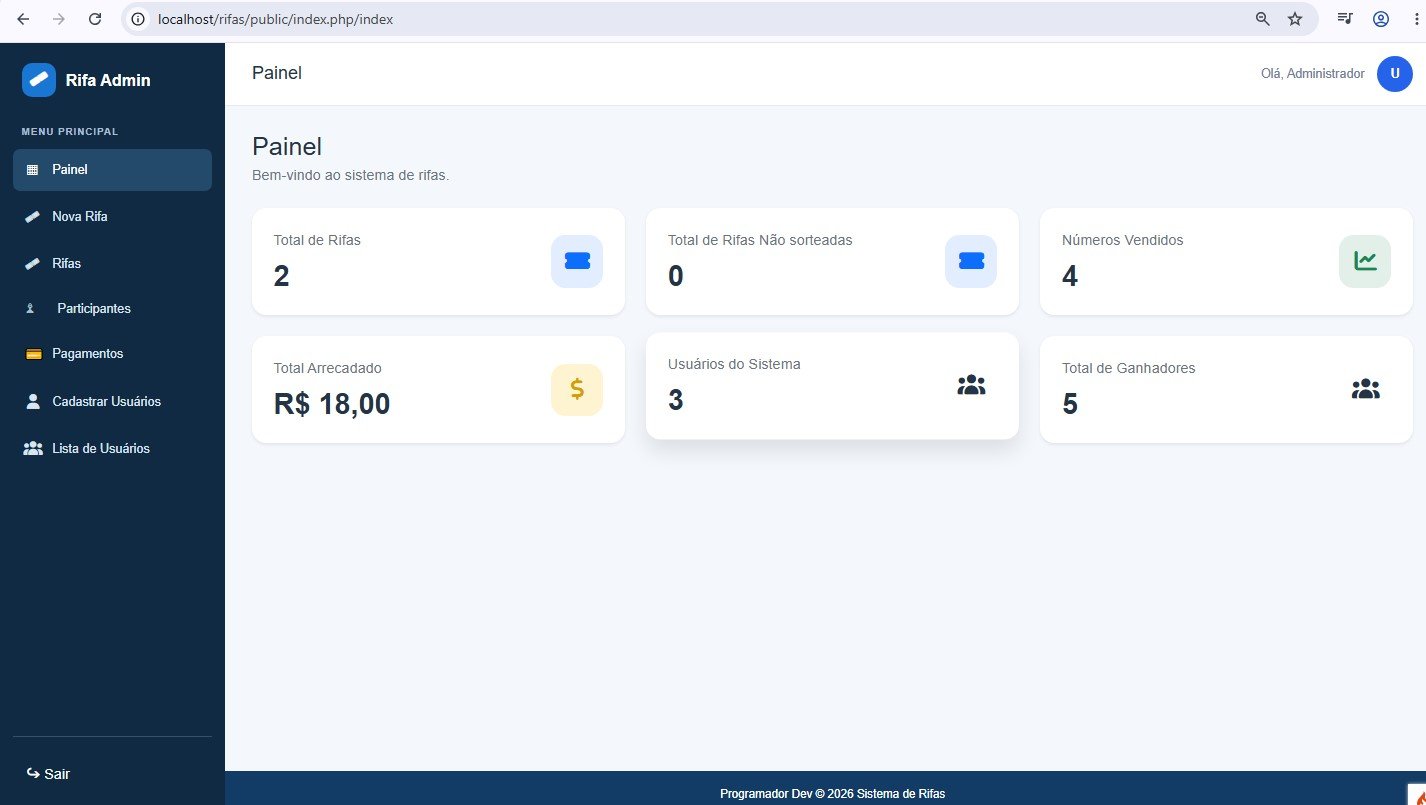The image size is (1426, 805).
Task: Click the user icon beside Cadastrar Usuários
Action: click(32, 401)
